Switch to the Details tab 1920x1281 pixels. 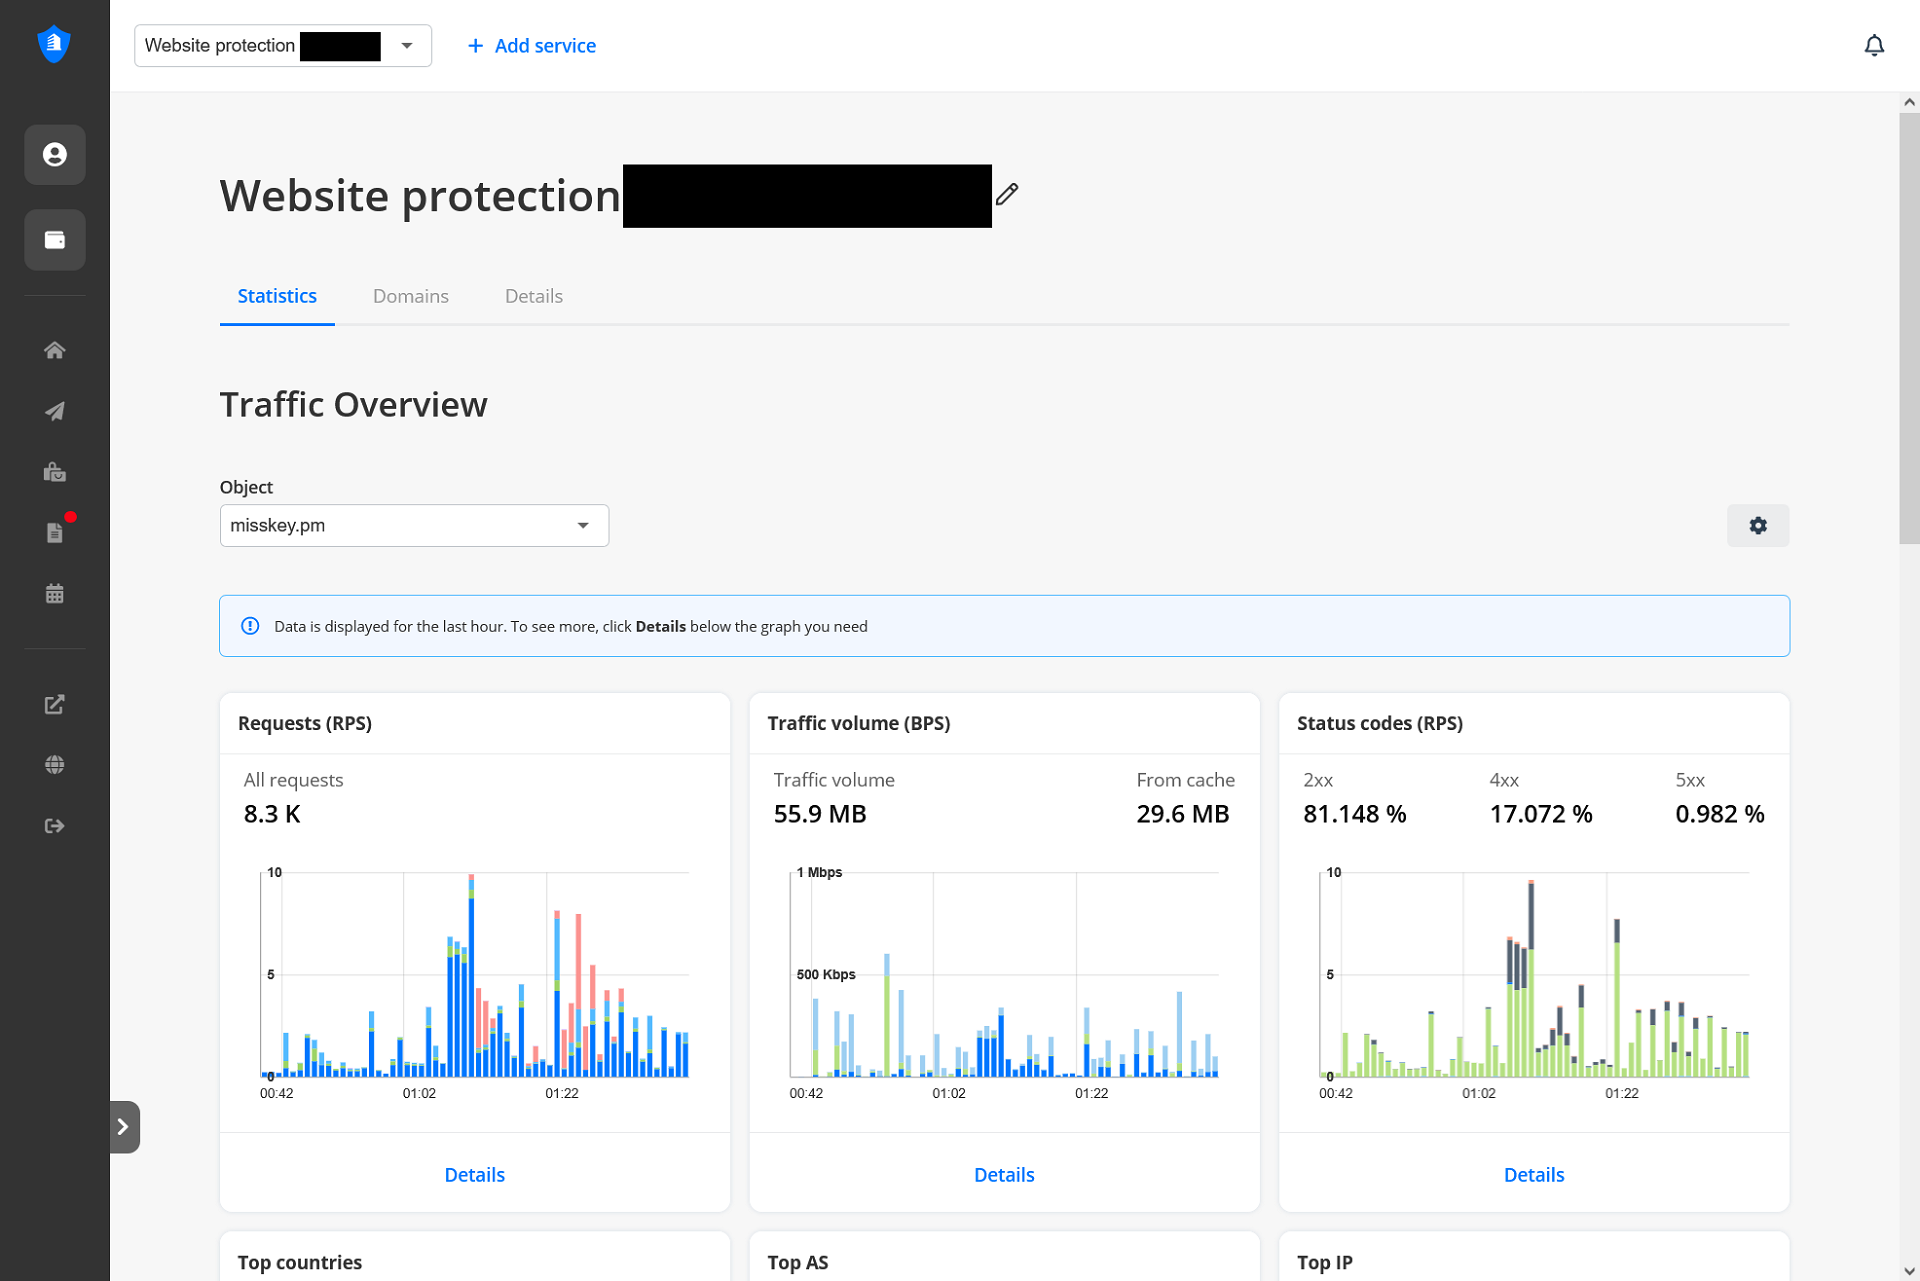(x=533, y=296)
